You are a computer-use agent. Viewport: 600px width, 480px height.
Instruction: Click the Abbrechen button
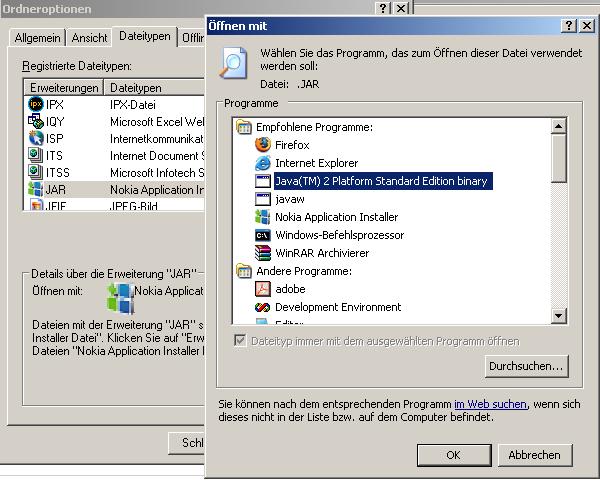coord(535,455)
